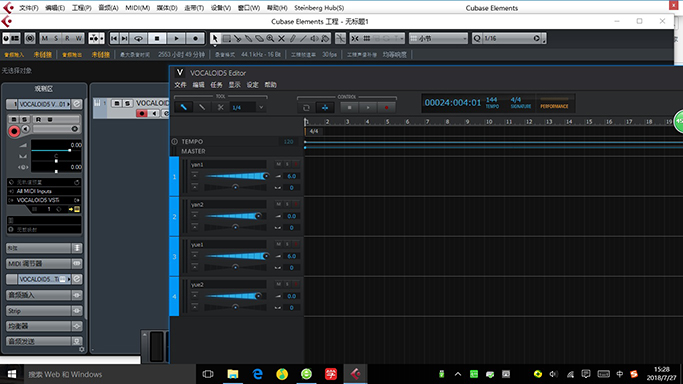Toggle Cubase snap on/off button
This screenshot has width=683, height=384.
(355, 39)
